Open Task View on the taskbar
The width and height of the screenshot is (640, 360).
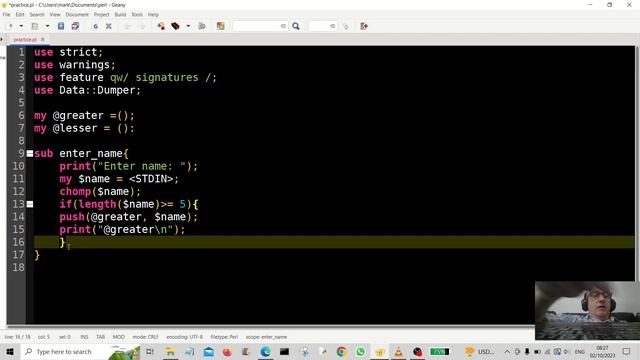150,351
